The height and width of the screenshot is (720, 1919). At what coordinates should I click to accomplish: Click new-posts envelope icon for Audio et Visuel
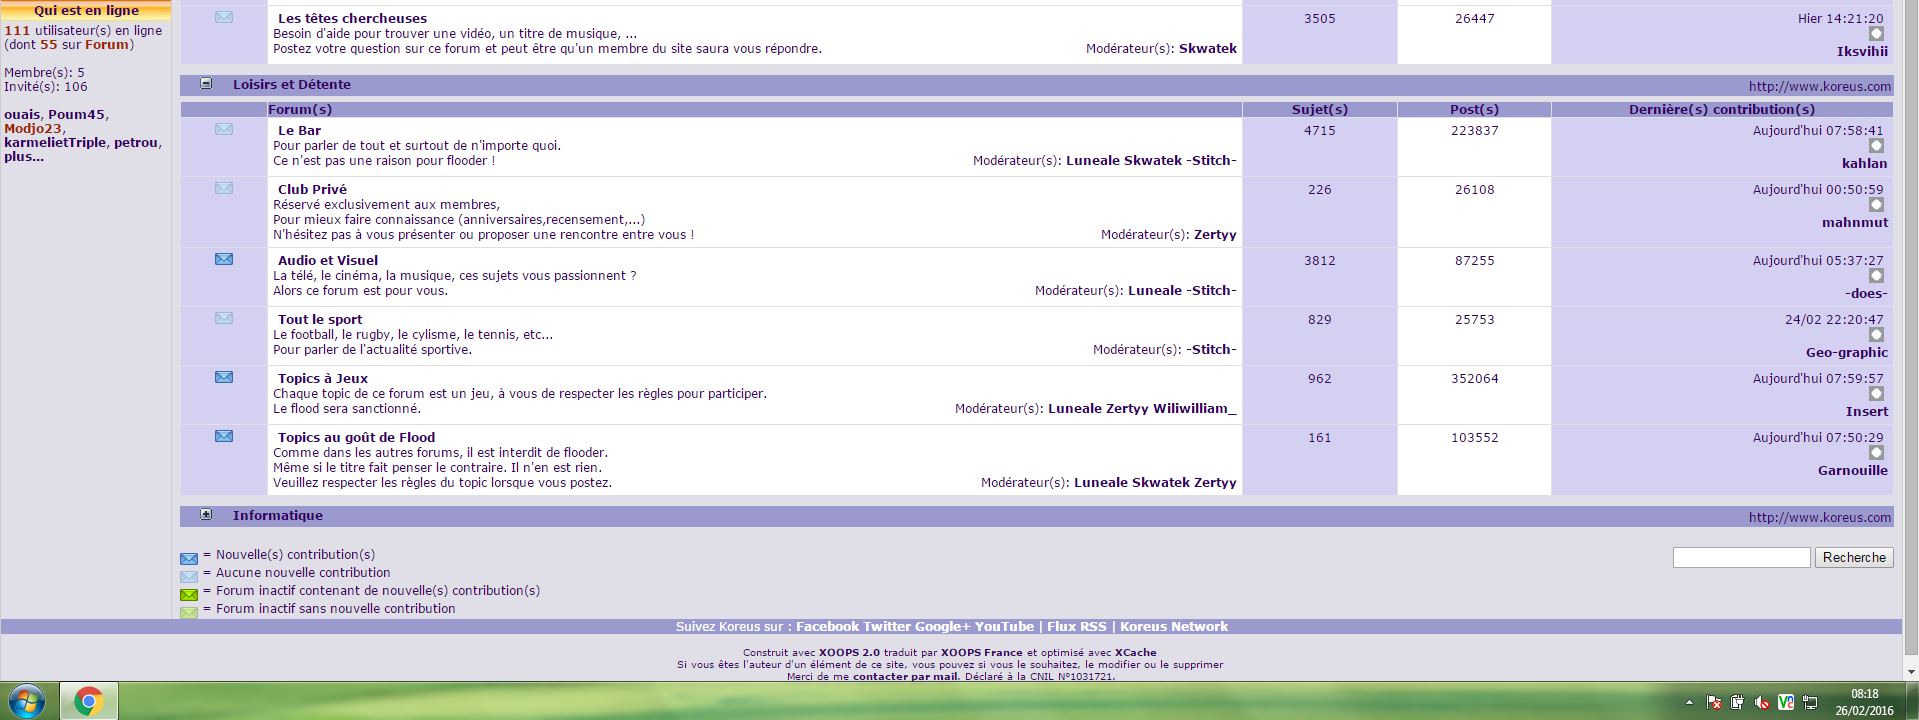point(224,260)
